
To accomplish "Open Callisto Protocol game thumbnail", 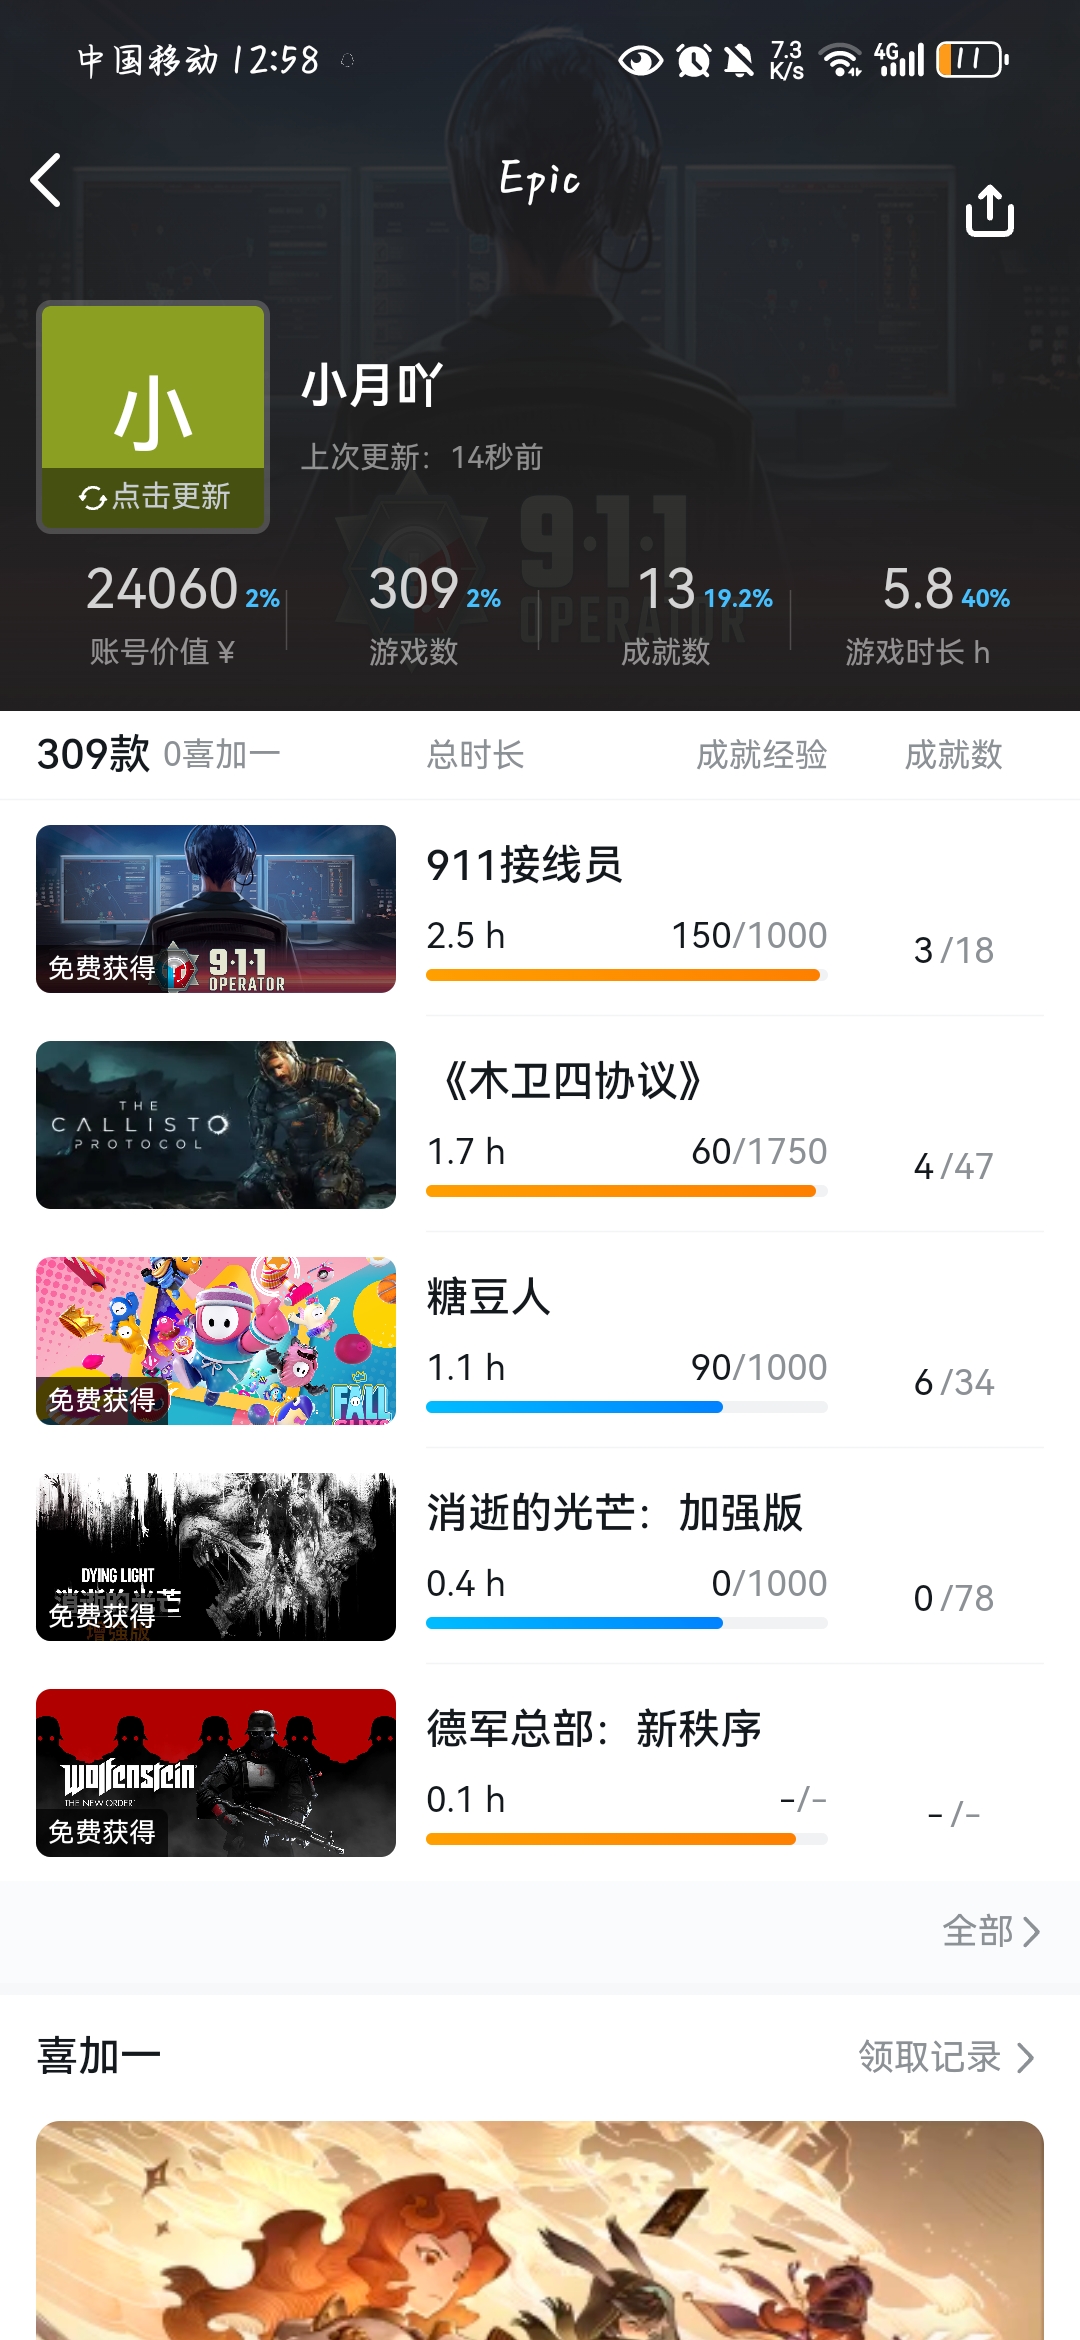I will coord(216,1125).
